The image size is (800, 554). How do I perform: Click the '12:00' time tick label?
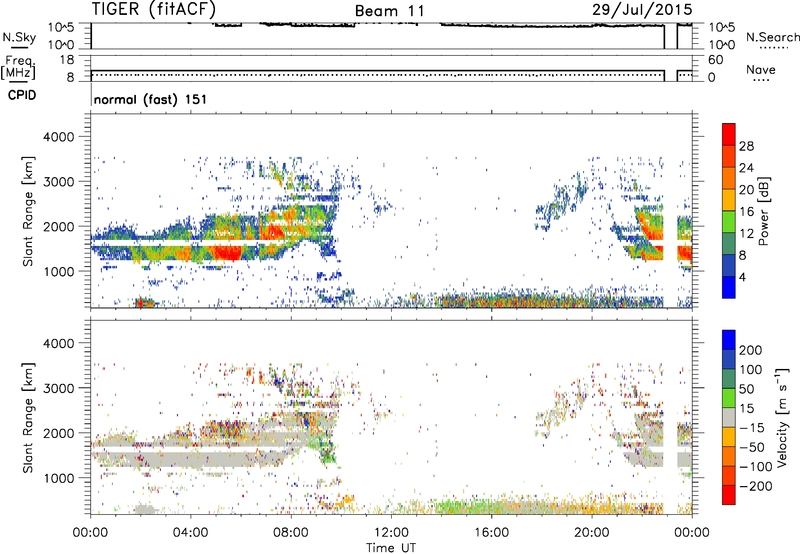click(x=391, y=533)
